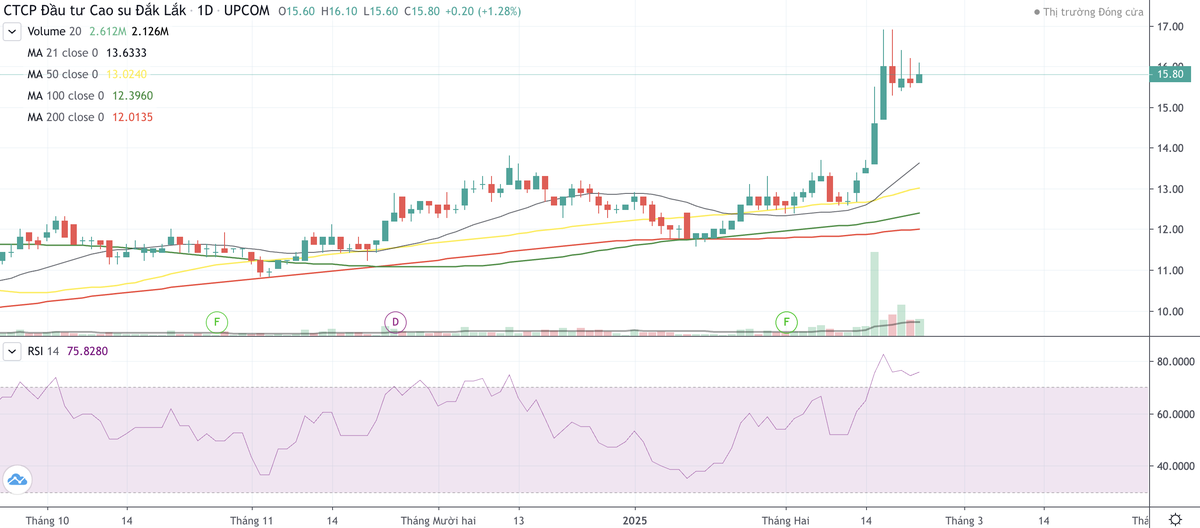Click the first green F marker near Tháng 11
1200x528 pixels.
tap(216, 321)
